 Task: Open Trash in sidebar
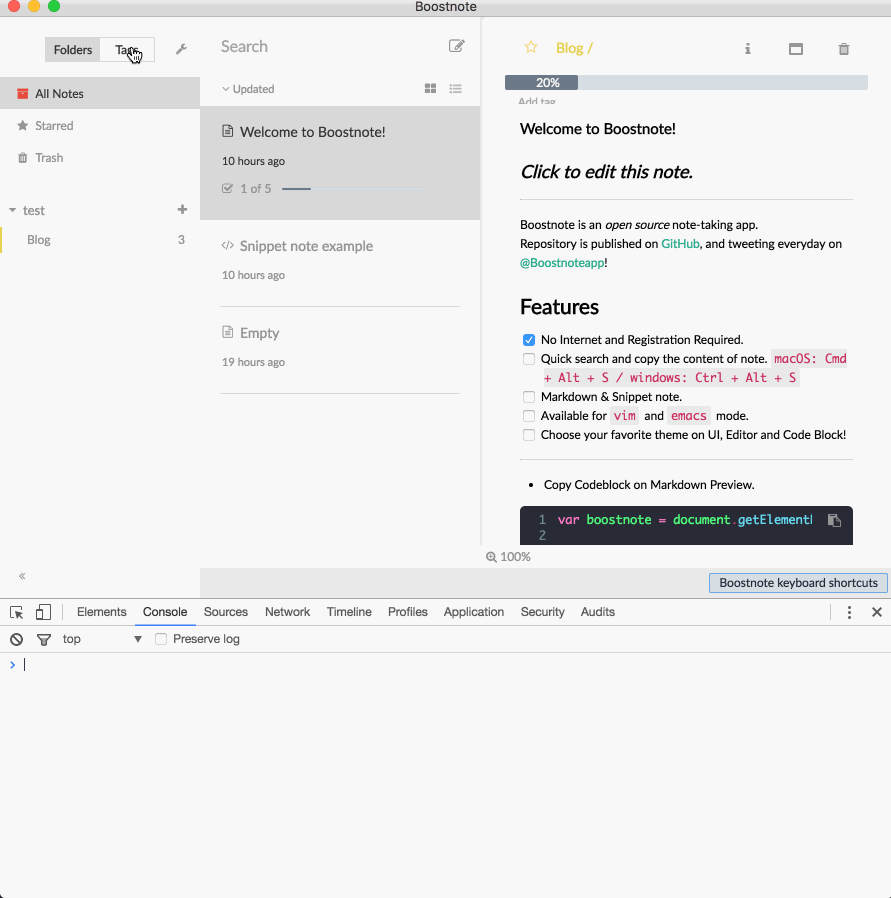[100, 157]
